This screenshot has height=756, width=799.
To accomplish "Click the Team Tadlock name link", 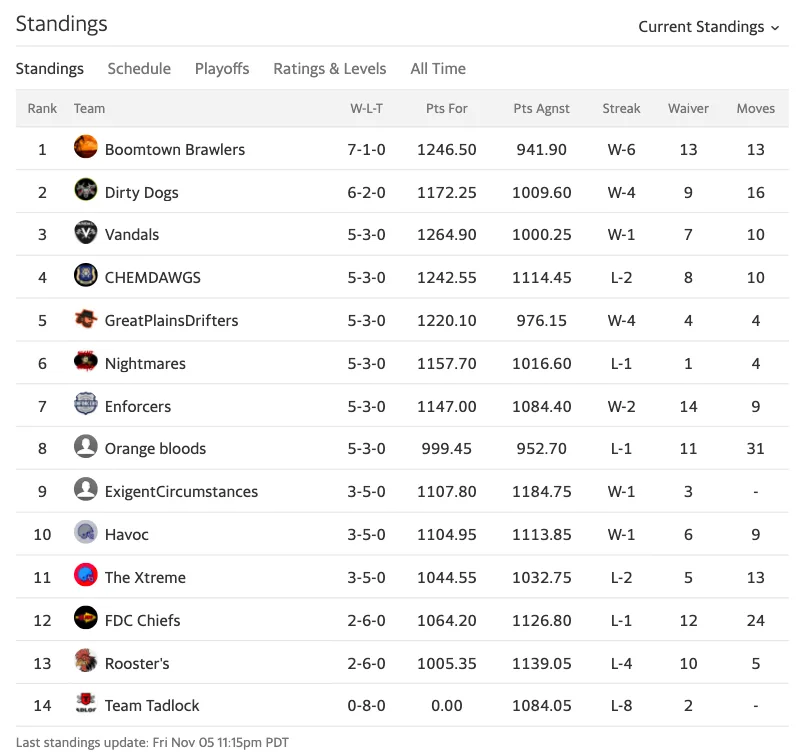I will point(152,706).
